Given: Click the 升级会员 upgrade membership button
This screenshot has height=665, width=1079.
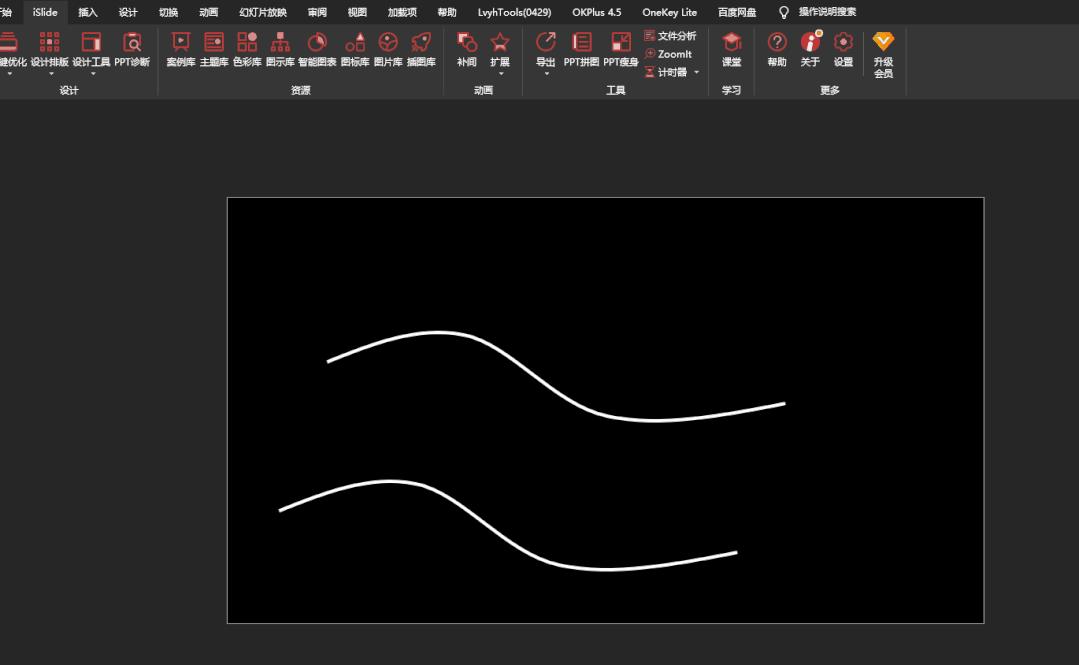Looking at the screenshot, I should [883, 53].
